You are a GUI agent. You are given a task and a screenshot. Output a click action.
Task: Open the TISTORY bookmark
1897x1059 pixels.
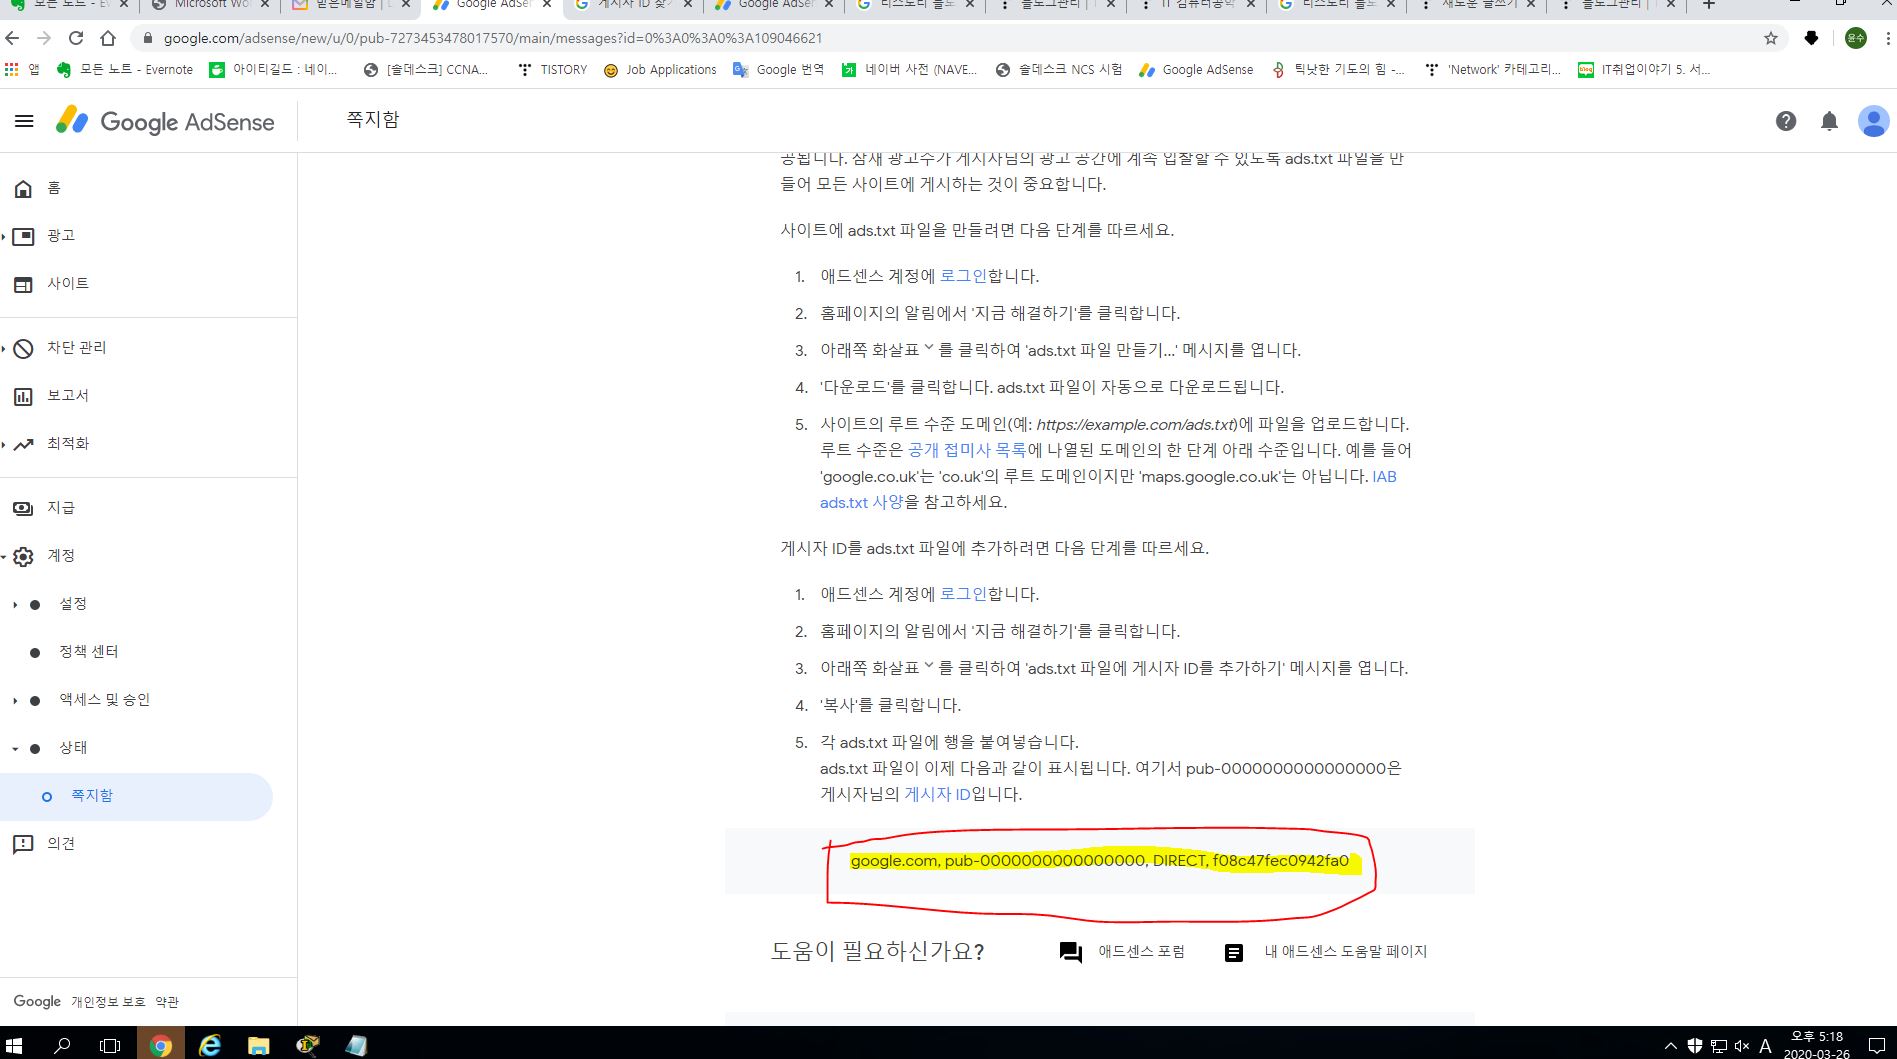click(x=552, y=70)
